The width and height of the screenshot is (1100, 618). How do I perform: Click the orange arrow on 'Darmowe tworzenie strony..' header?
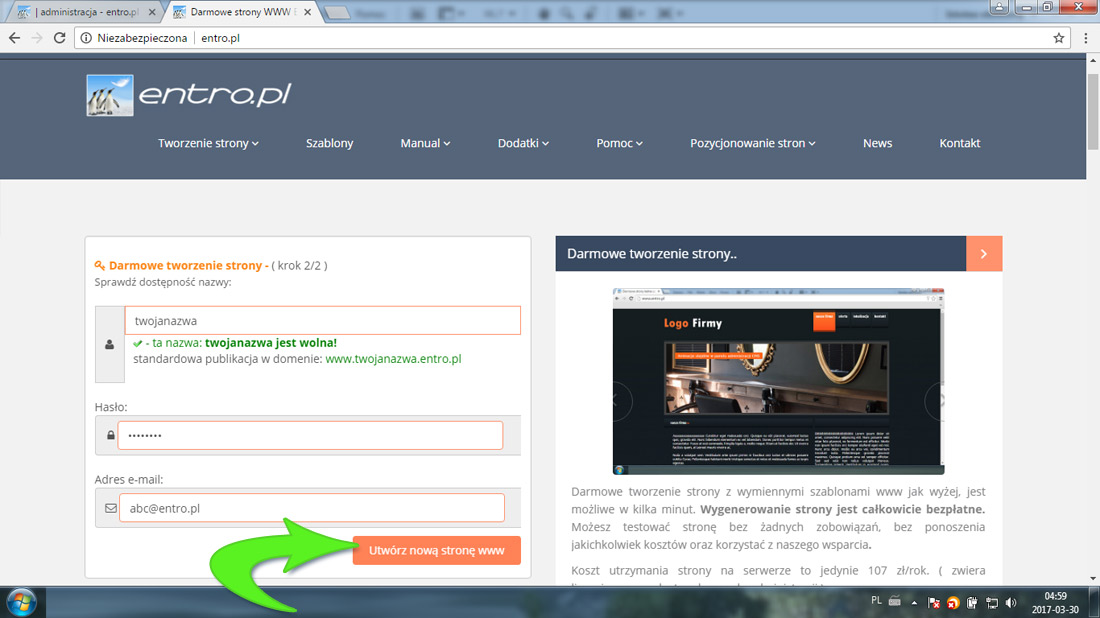click(984, 254)
